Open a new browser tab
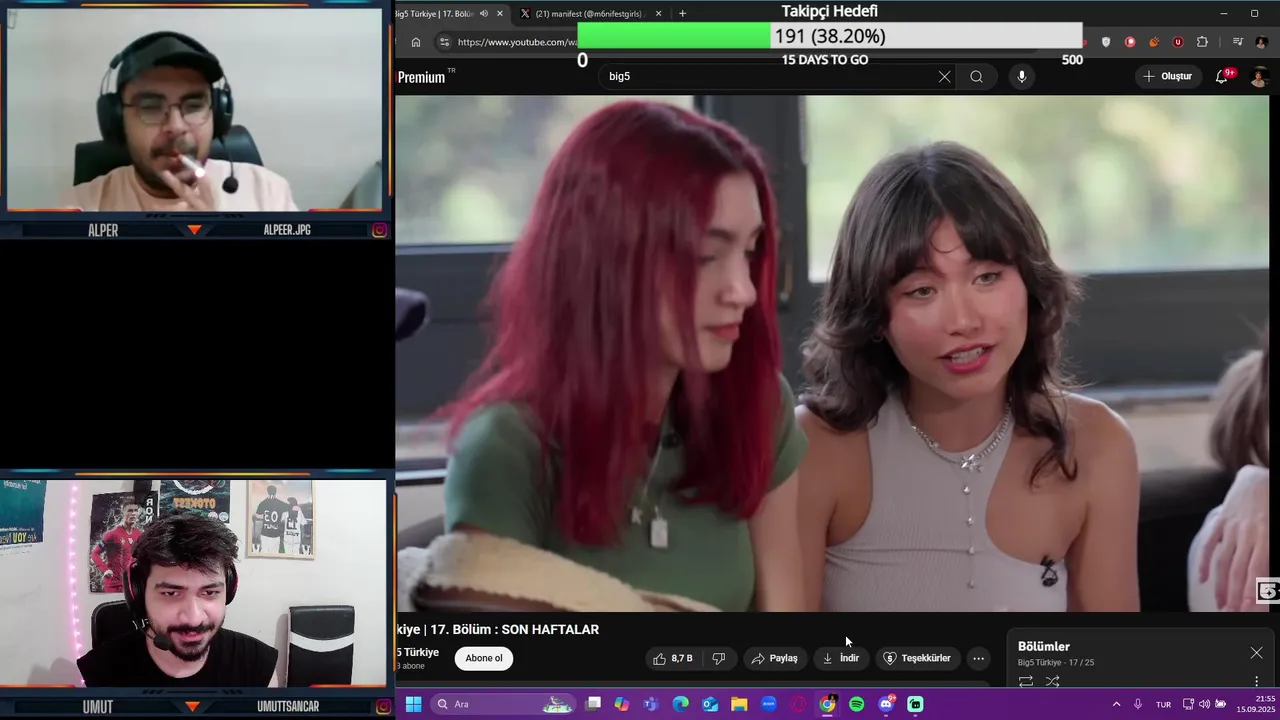Viewport: 1280px width, 720px height. coord(682,14)
